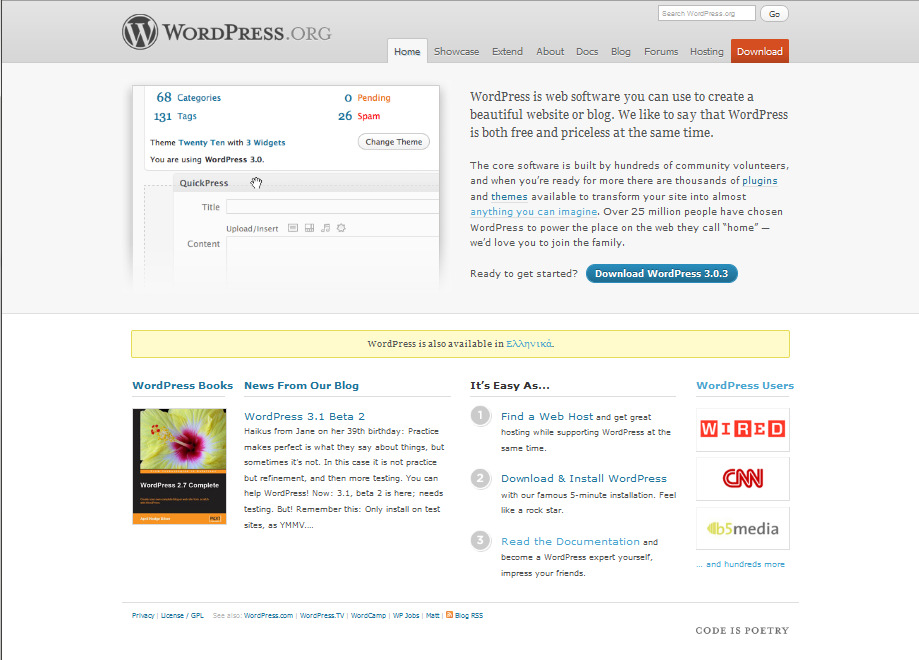The height and width of the screenshot is (660, 919).
Task: Click the and hundreds more link
Action: click(x=740, y=564)
